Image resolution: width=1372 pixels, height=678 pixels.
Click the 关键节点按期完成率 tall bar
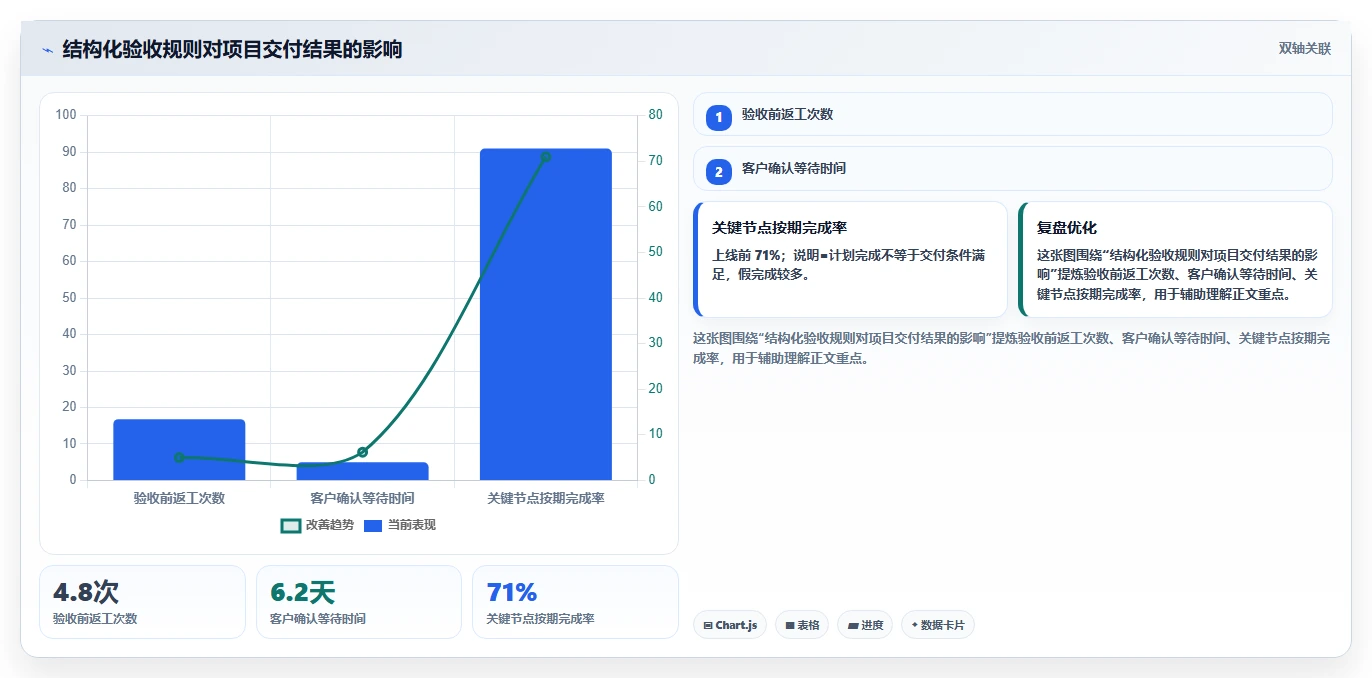coord(545,314)
